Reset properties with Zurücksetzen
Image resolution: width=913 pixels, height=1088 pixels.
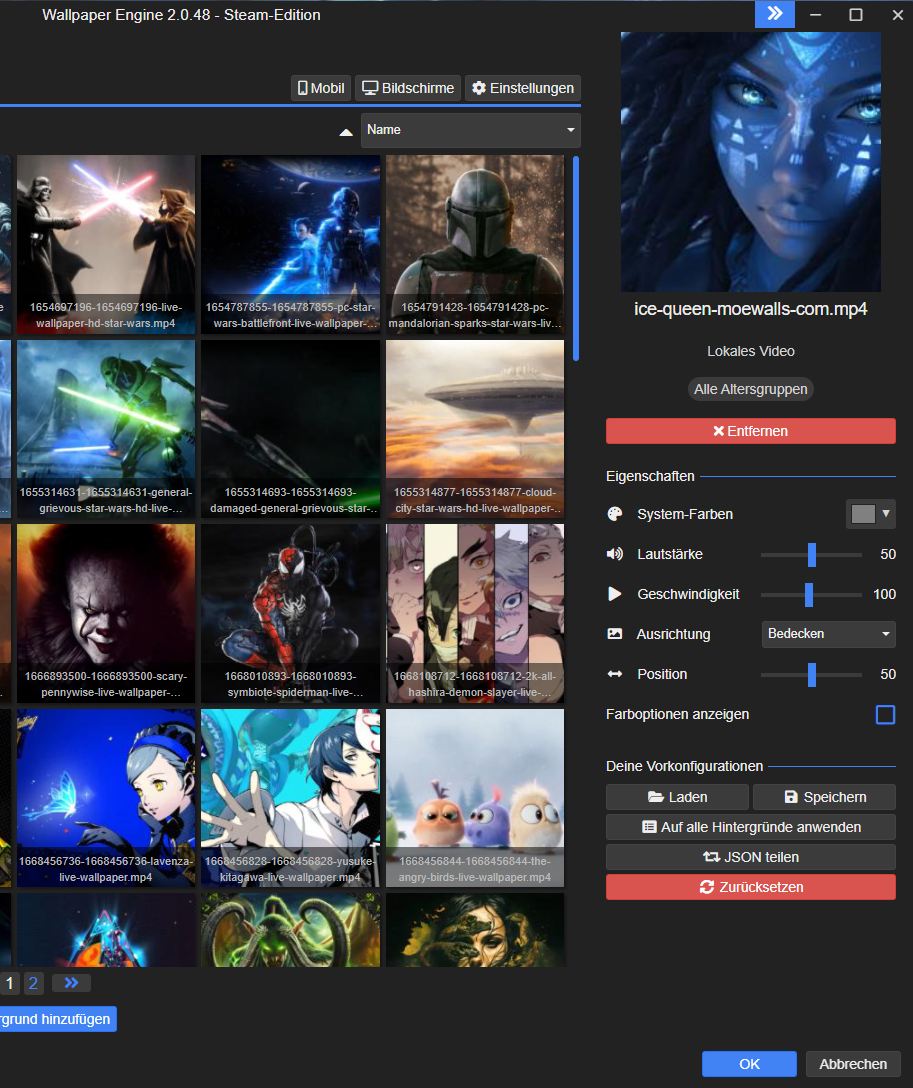pyautogui.click(x=751, y=887)
